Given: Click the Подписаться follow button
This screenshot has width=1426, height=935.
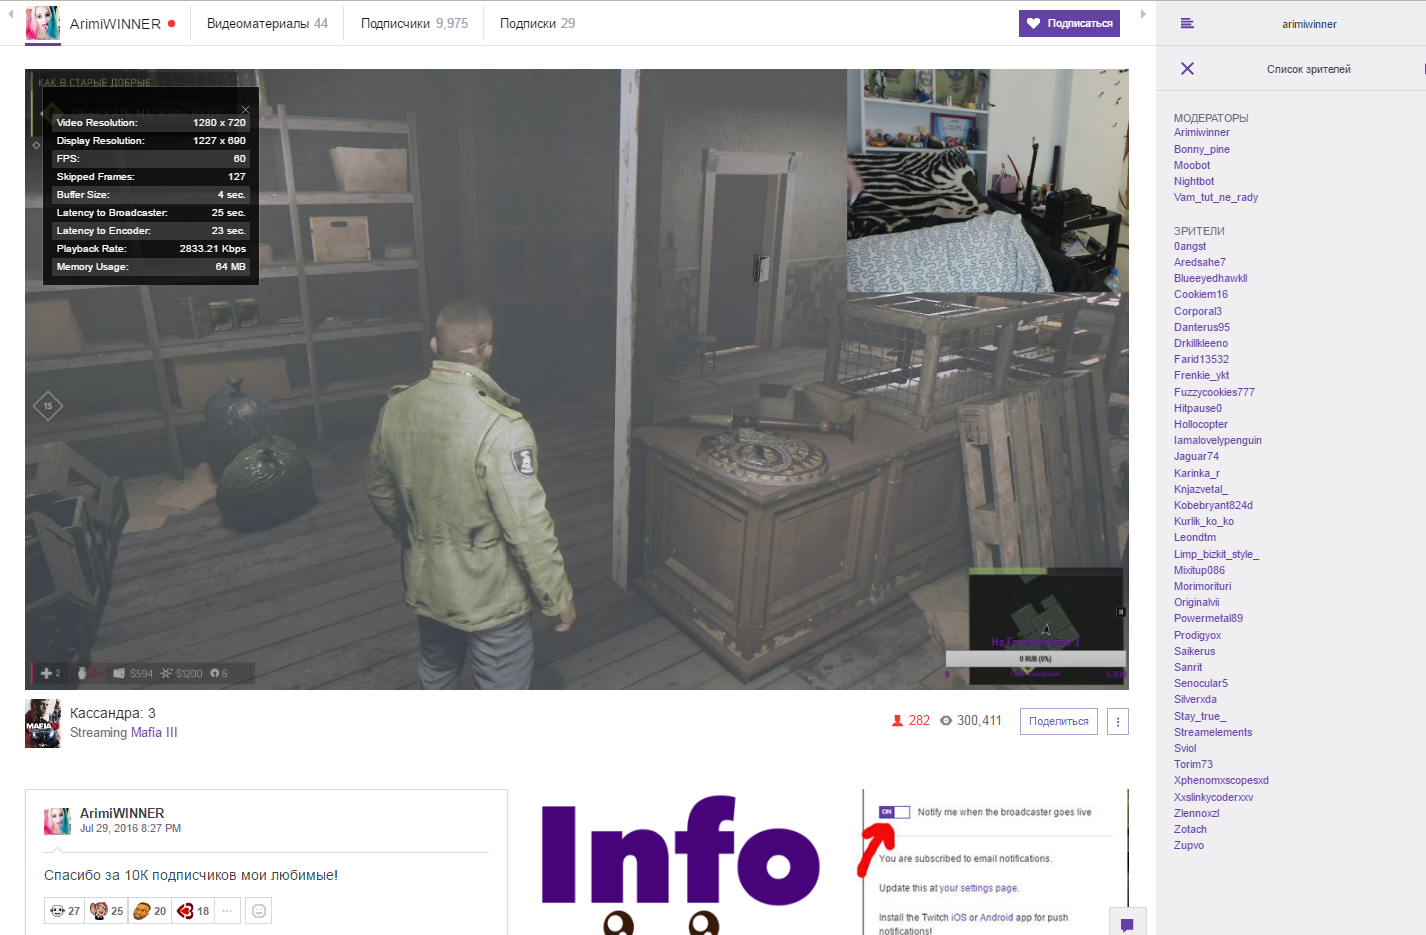Looking at the screenshot, I should click(1069, 23).
